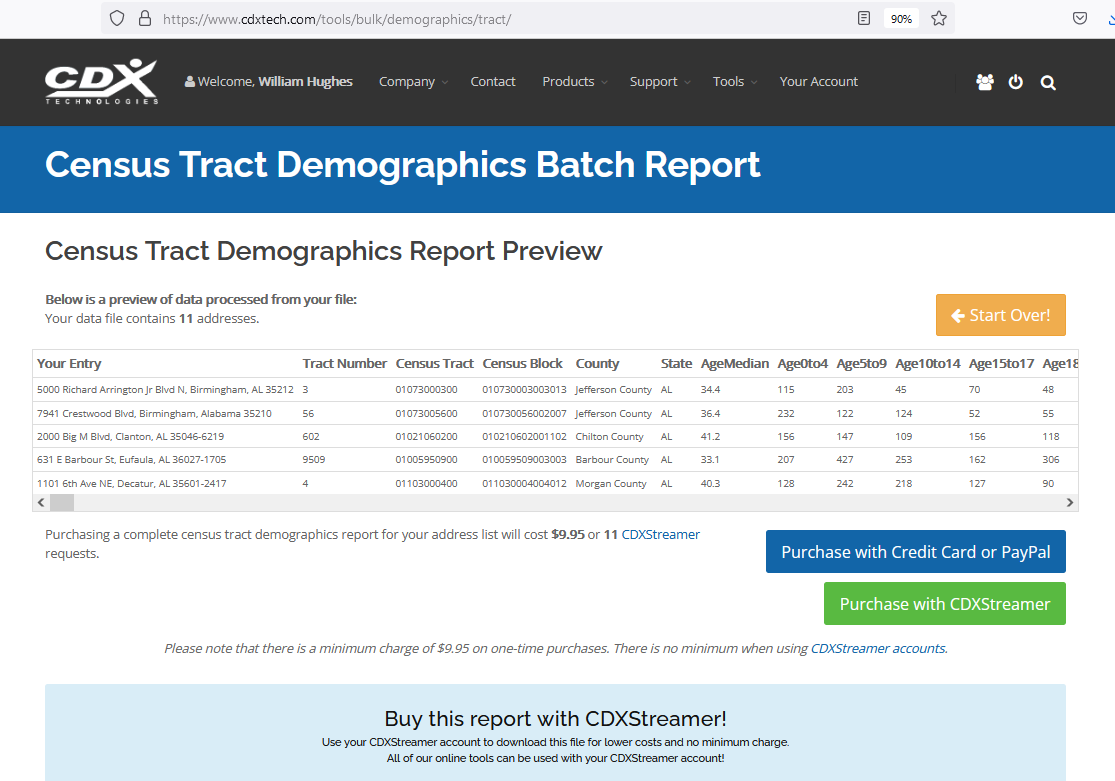Open site search magnifier icon
The width and height of the screenshot is (1115, 781).
pyautogui.click(x=1047, y=83)
